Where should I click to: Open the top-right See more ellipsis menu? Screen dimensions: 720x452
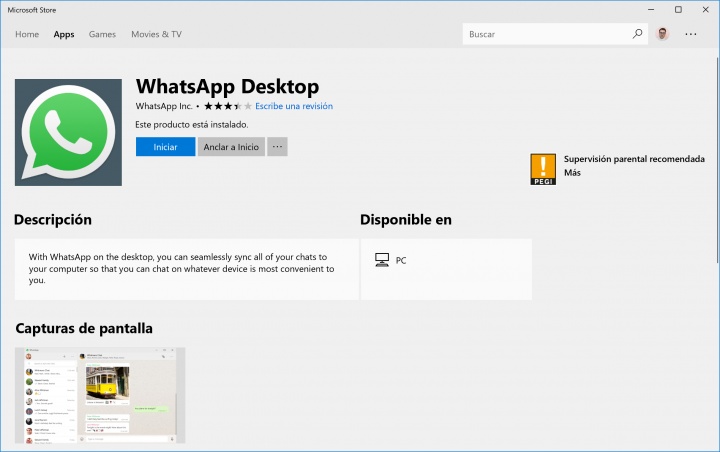[x=691, y=34]
